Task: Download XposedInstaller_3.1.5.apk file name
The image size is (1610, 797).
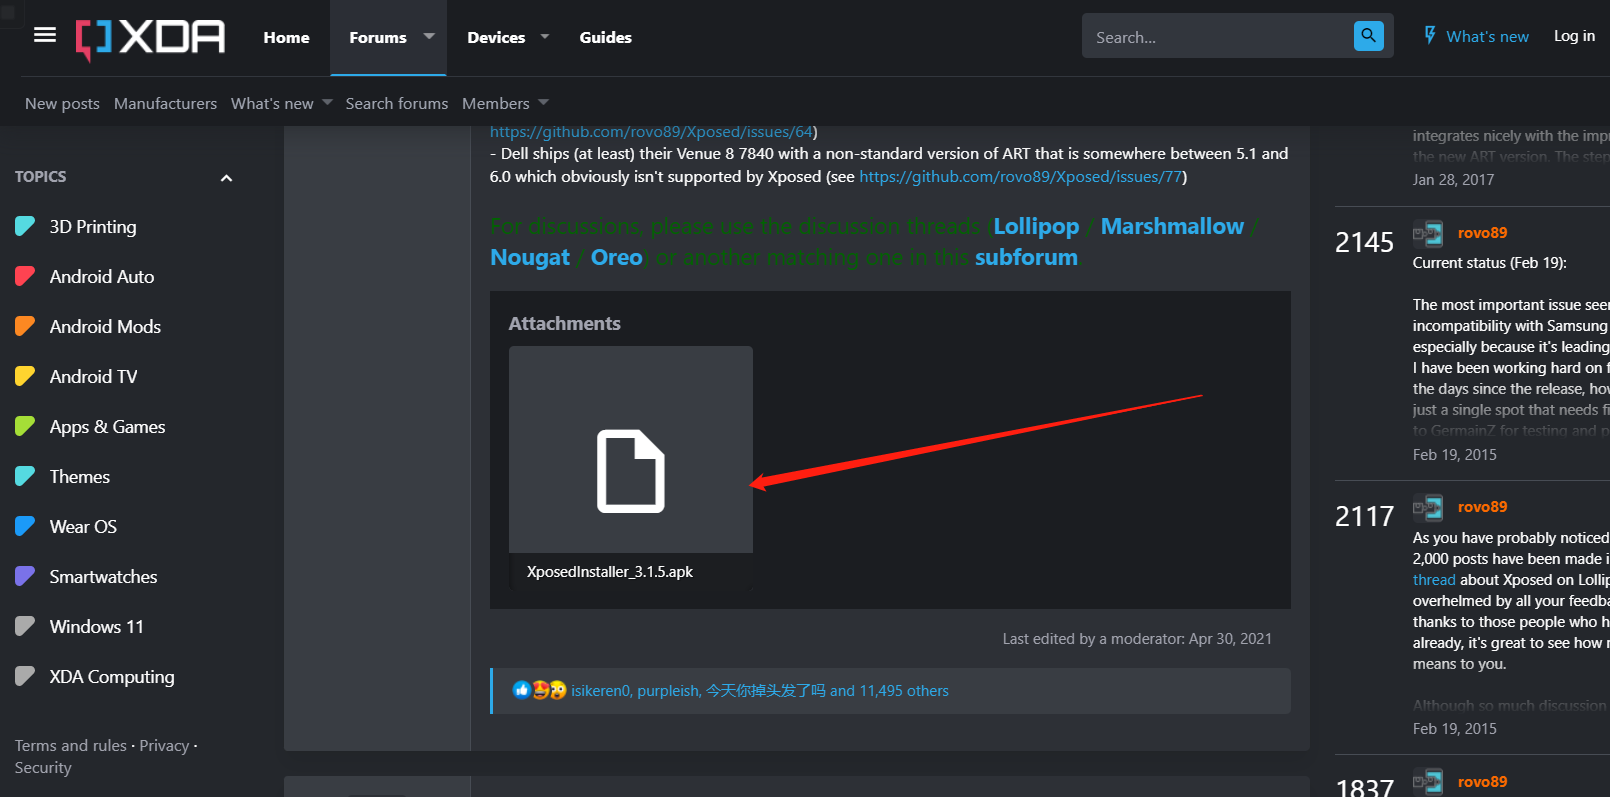Action: [x=610, y=572]
